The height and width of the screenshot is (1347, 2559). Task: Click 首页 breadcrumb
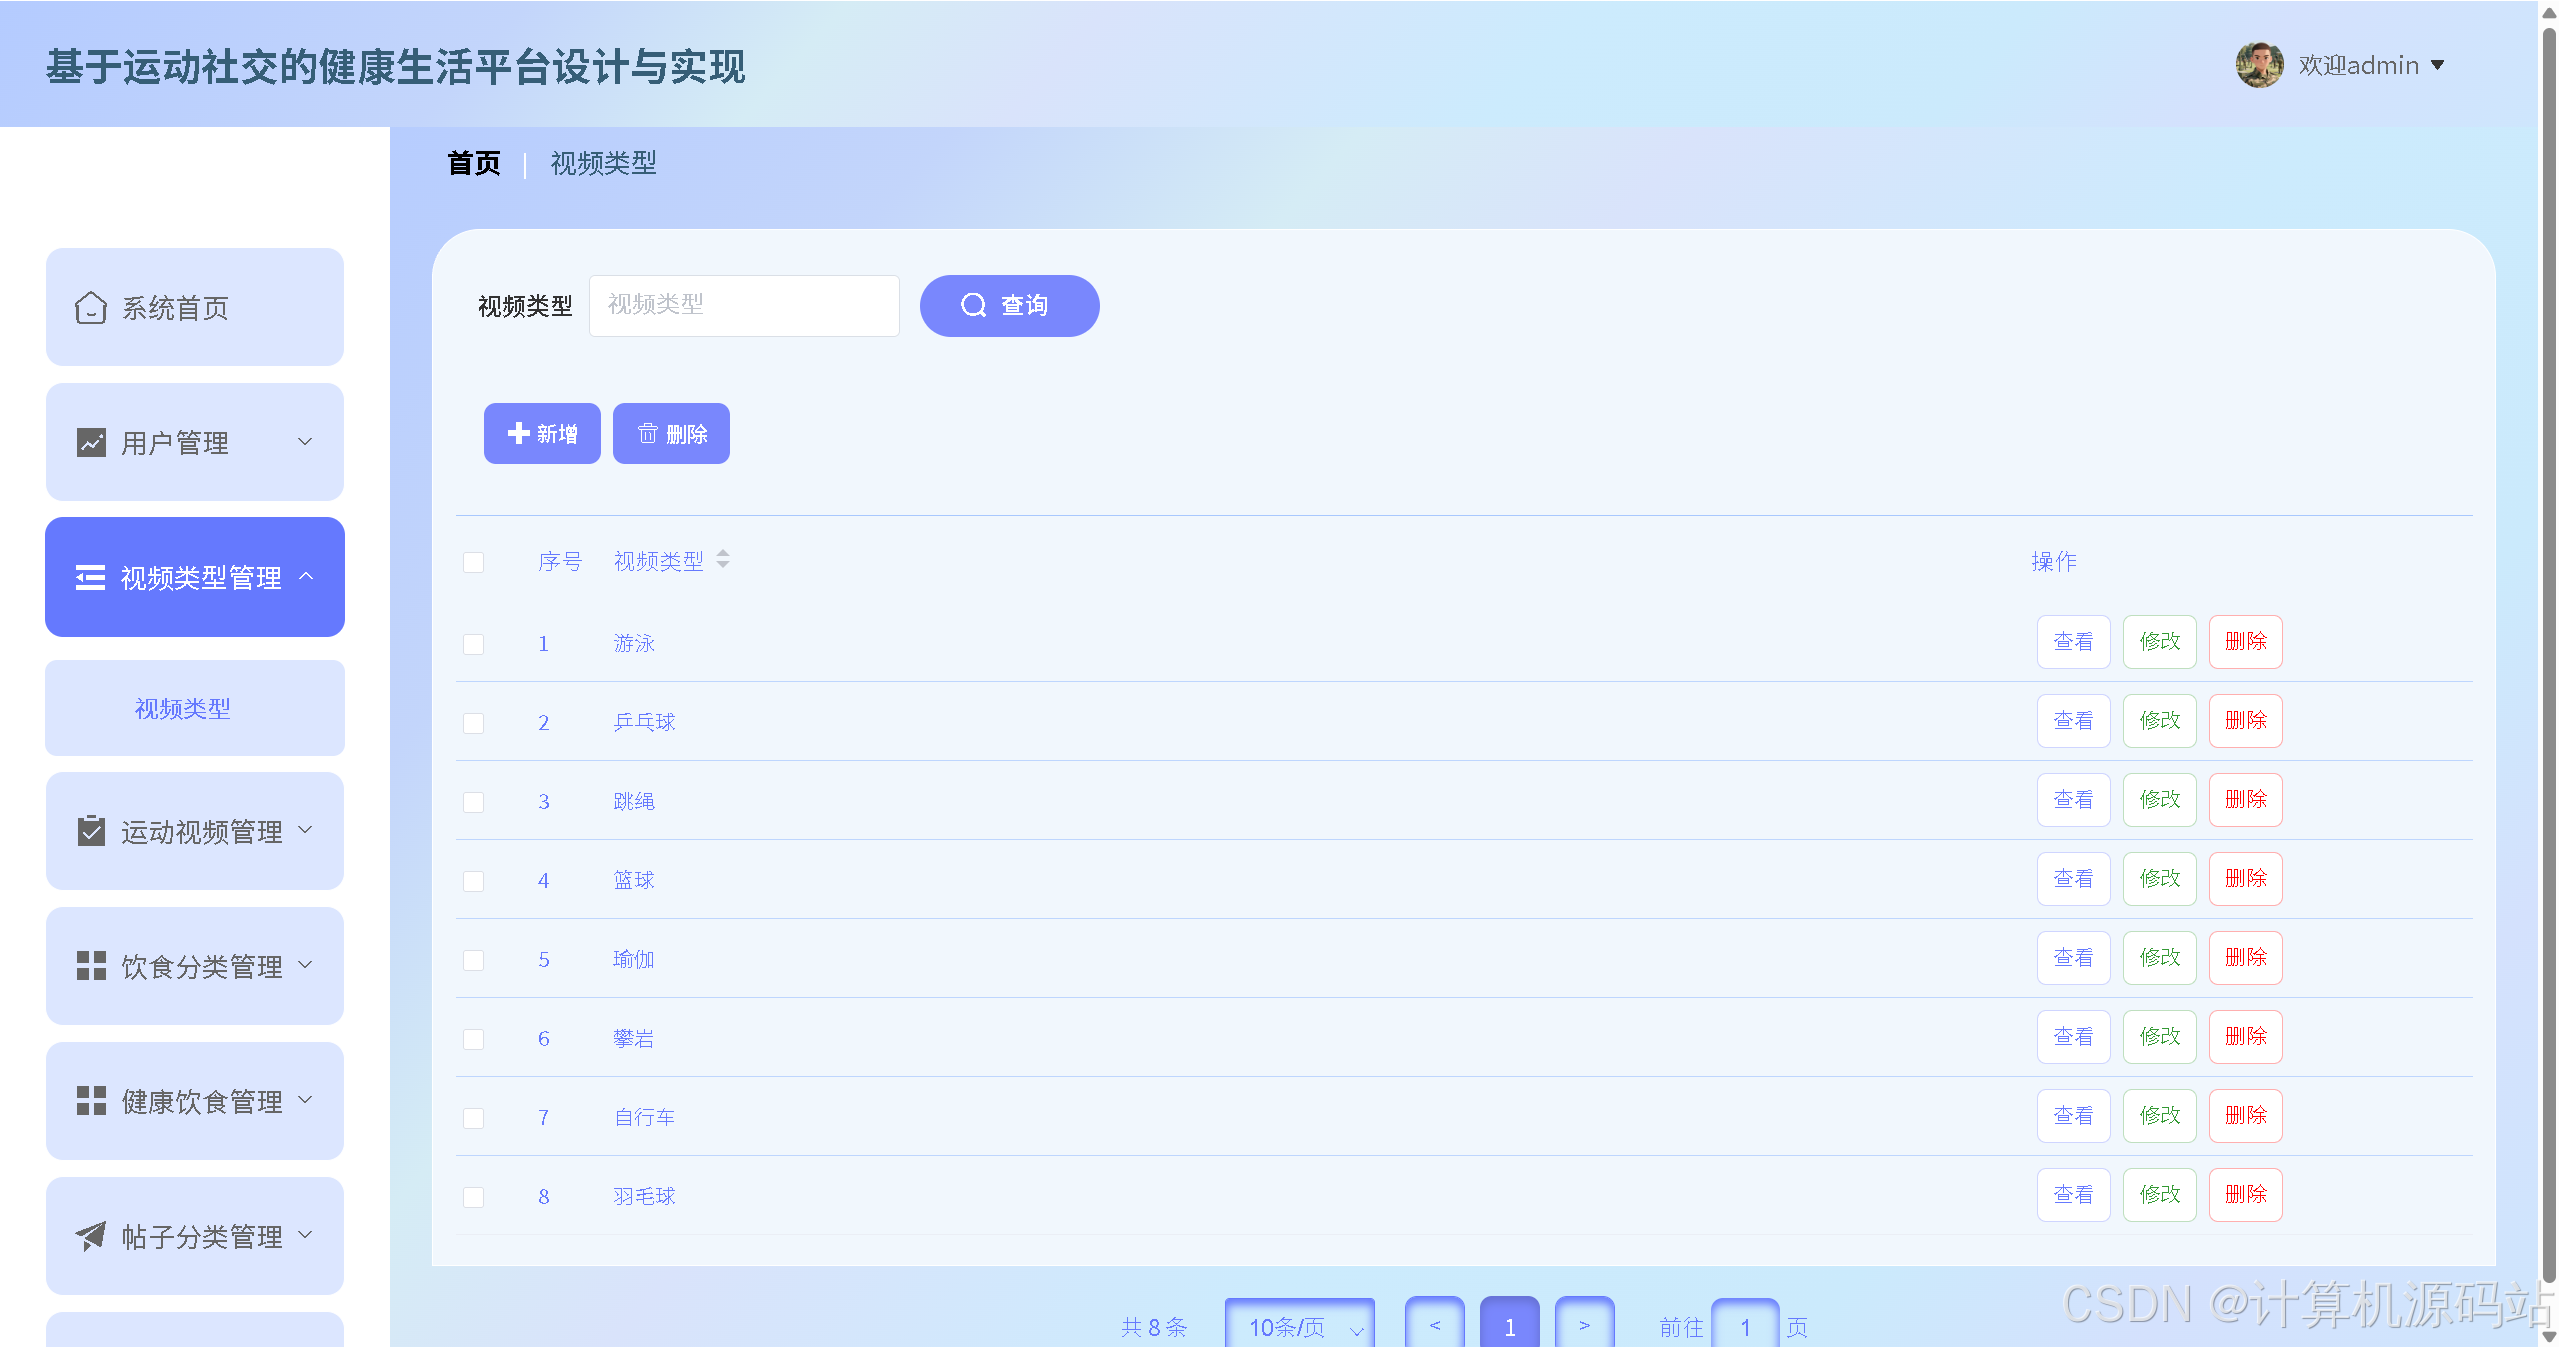coord(474,163)
